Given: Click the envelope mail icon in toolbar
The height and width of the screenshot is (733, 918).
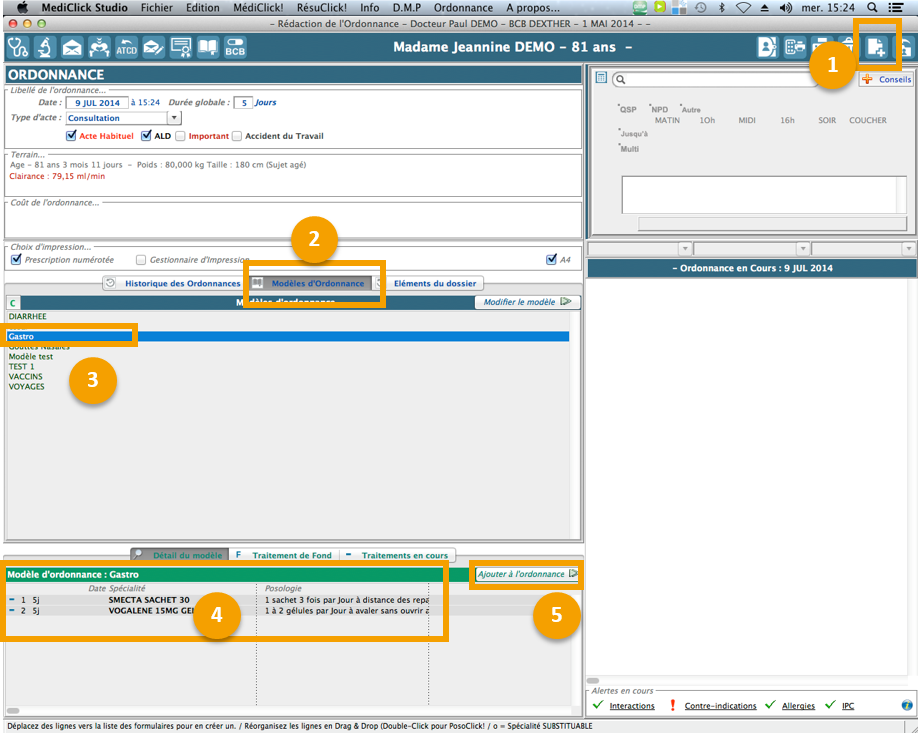Looking at the screenshot, I should tap(72, 47).
